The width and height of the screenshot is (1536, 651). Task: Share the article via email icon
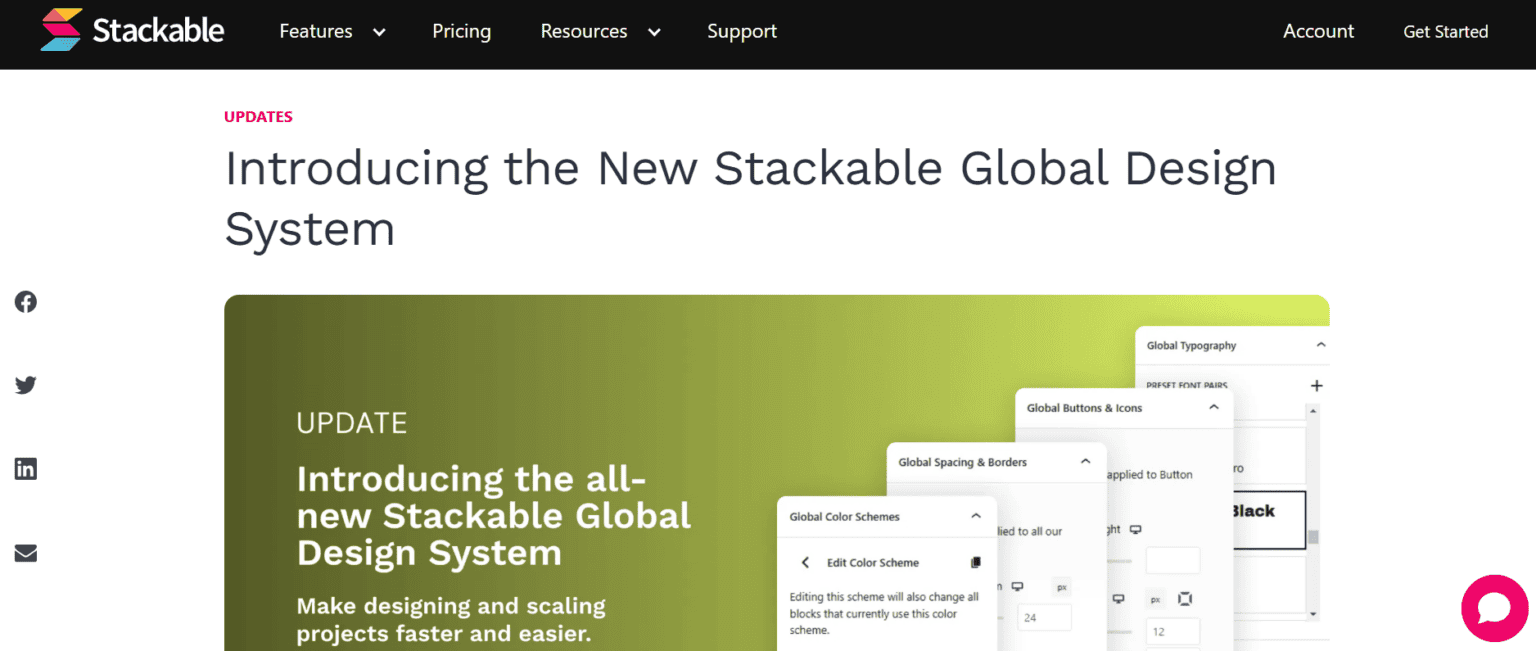coord(25,553)
